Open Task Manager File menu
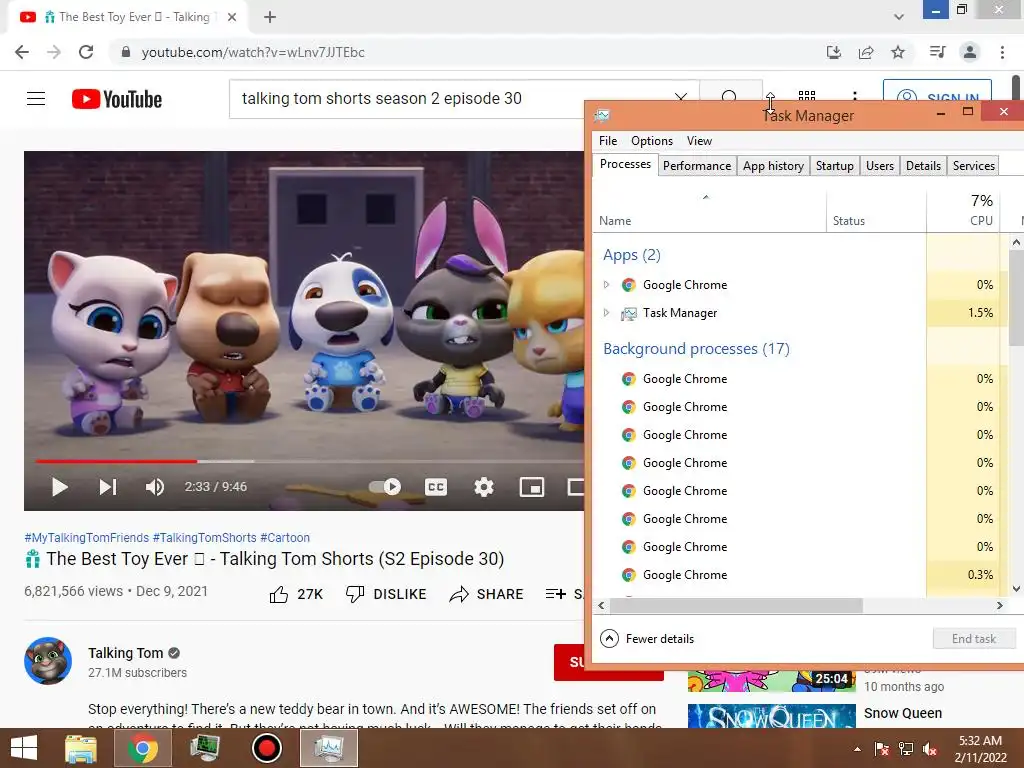 608,140
